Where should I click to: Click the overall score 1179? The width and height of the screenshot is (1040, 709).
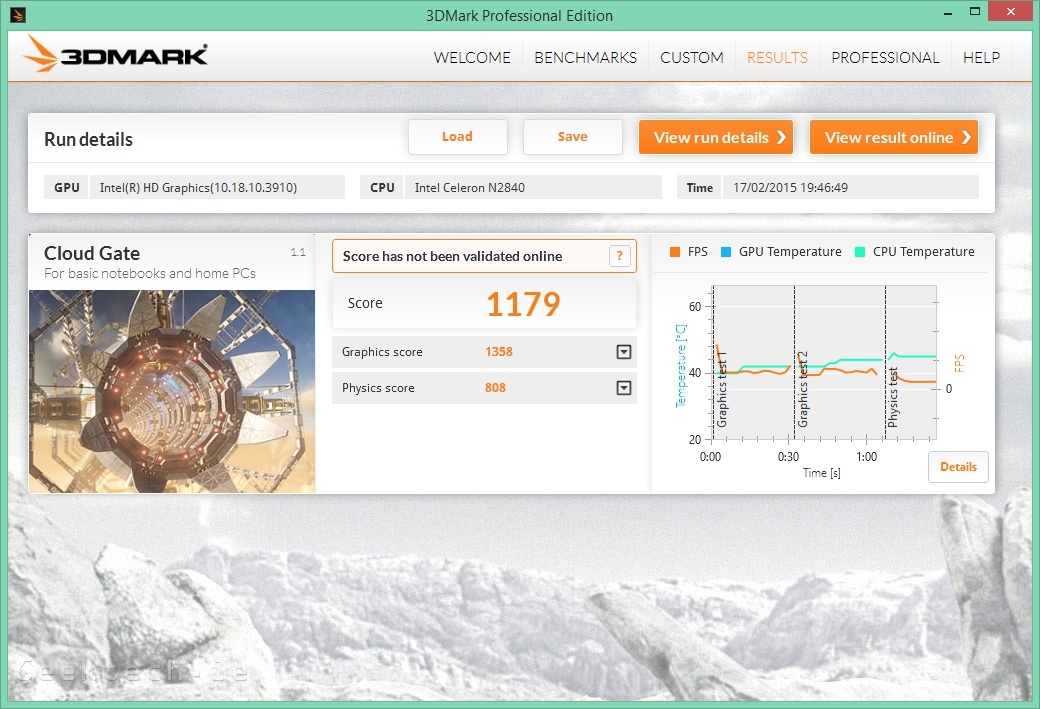pos(523,304)
